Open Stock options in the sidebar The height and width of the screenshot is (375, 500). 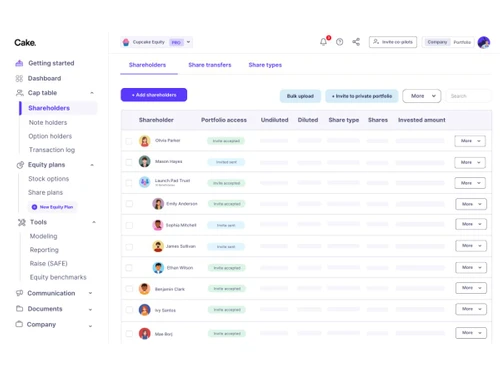pyautogui.click(x=49, y=179)
